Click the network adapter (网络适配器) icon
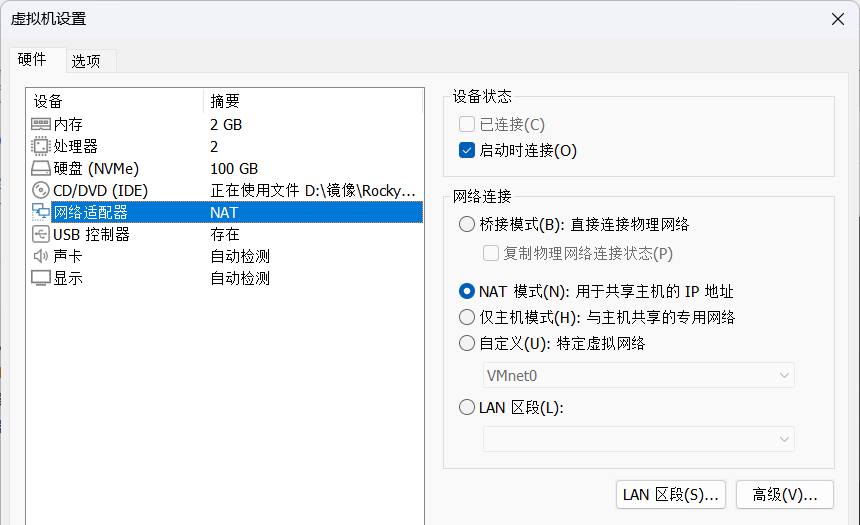Screen dimensions: 860x525 point(41,212)
